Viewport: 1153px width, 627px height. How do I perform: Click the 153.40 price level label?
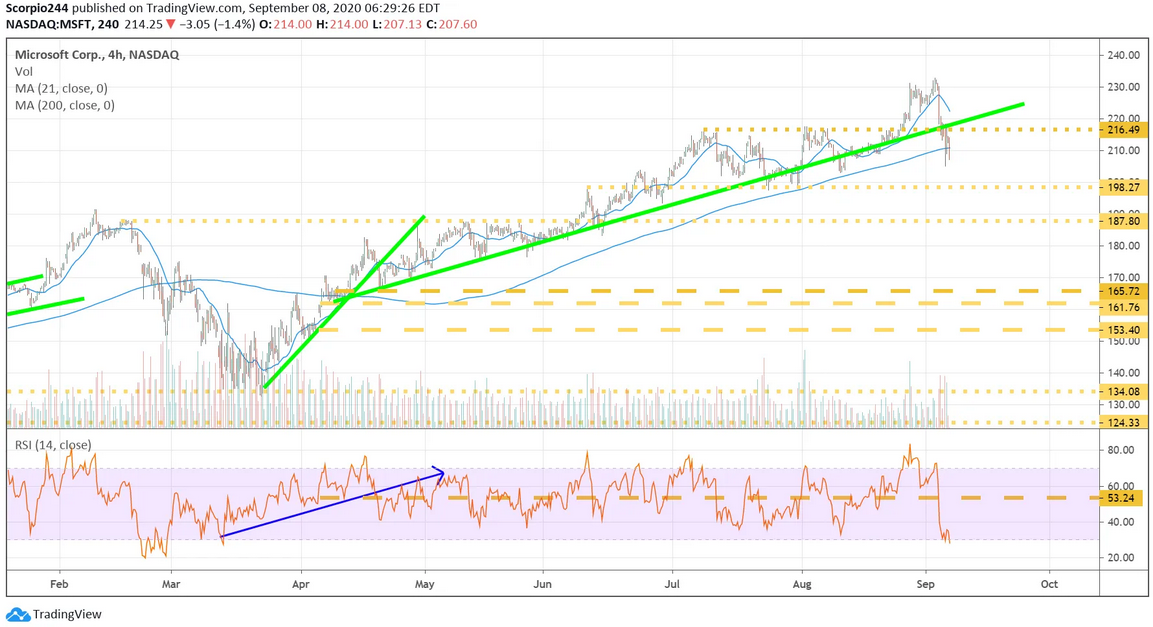pos(1123,330)
